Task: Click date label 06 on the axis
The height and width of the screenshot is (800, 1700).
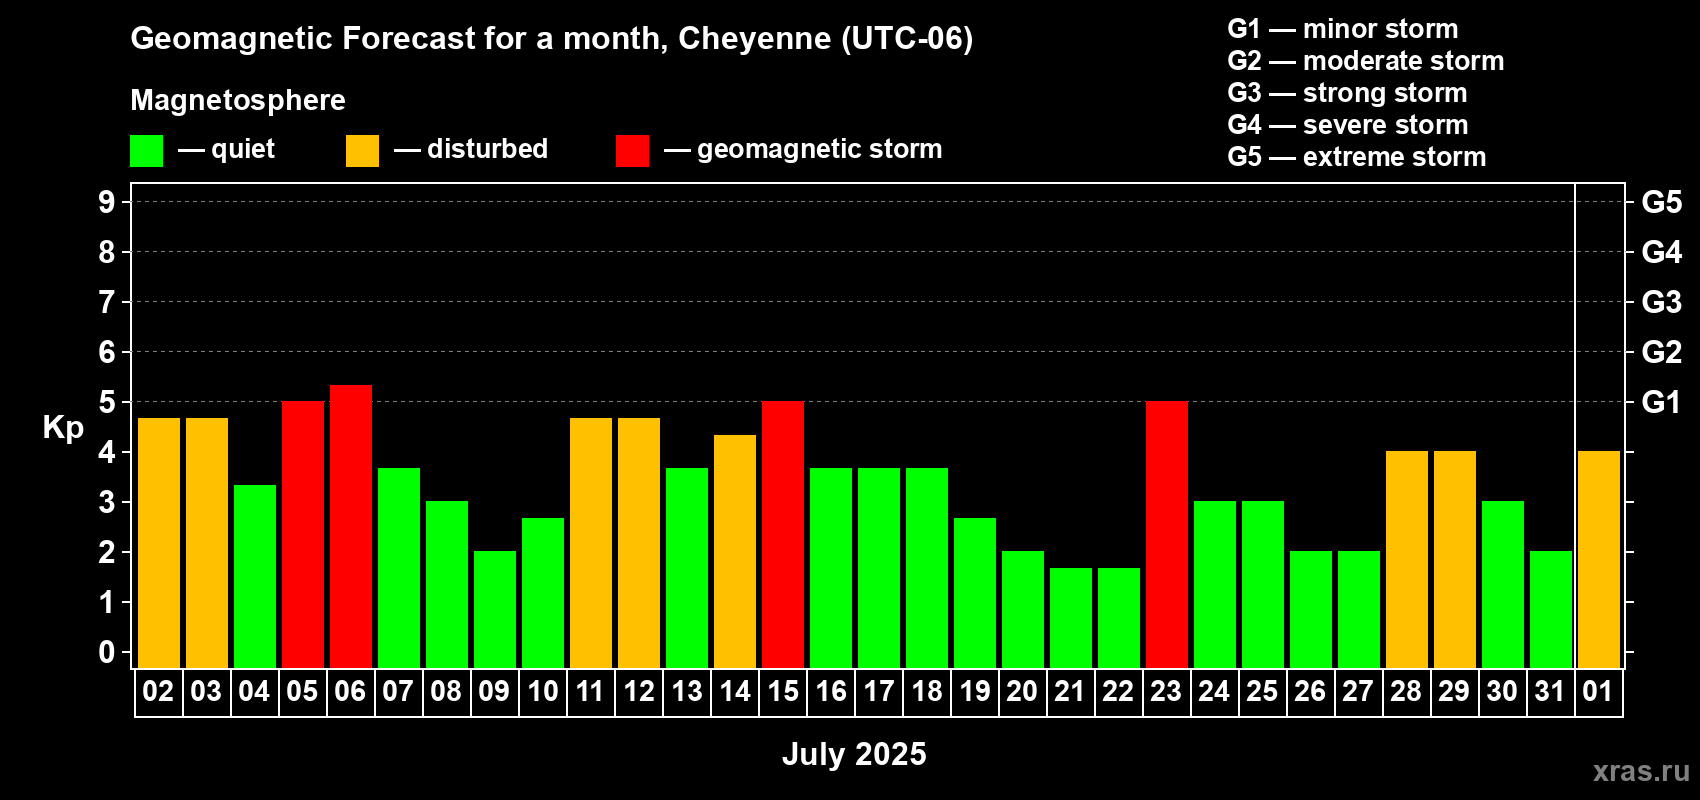Action: [x=350, y=691]
